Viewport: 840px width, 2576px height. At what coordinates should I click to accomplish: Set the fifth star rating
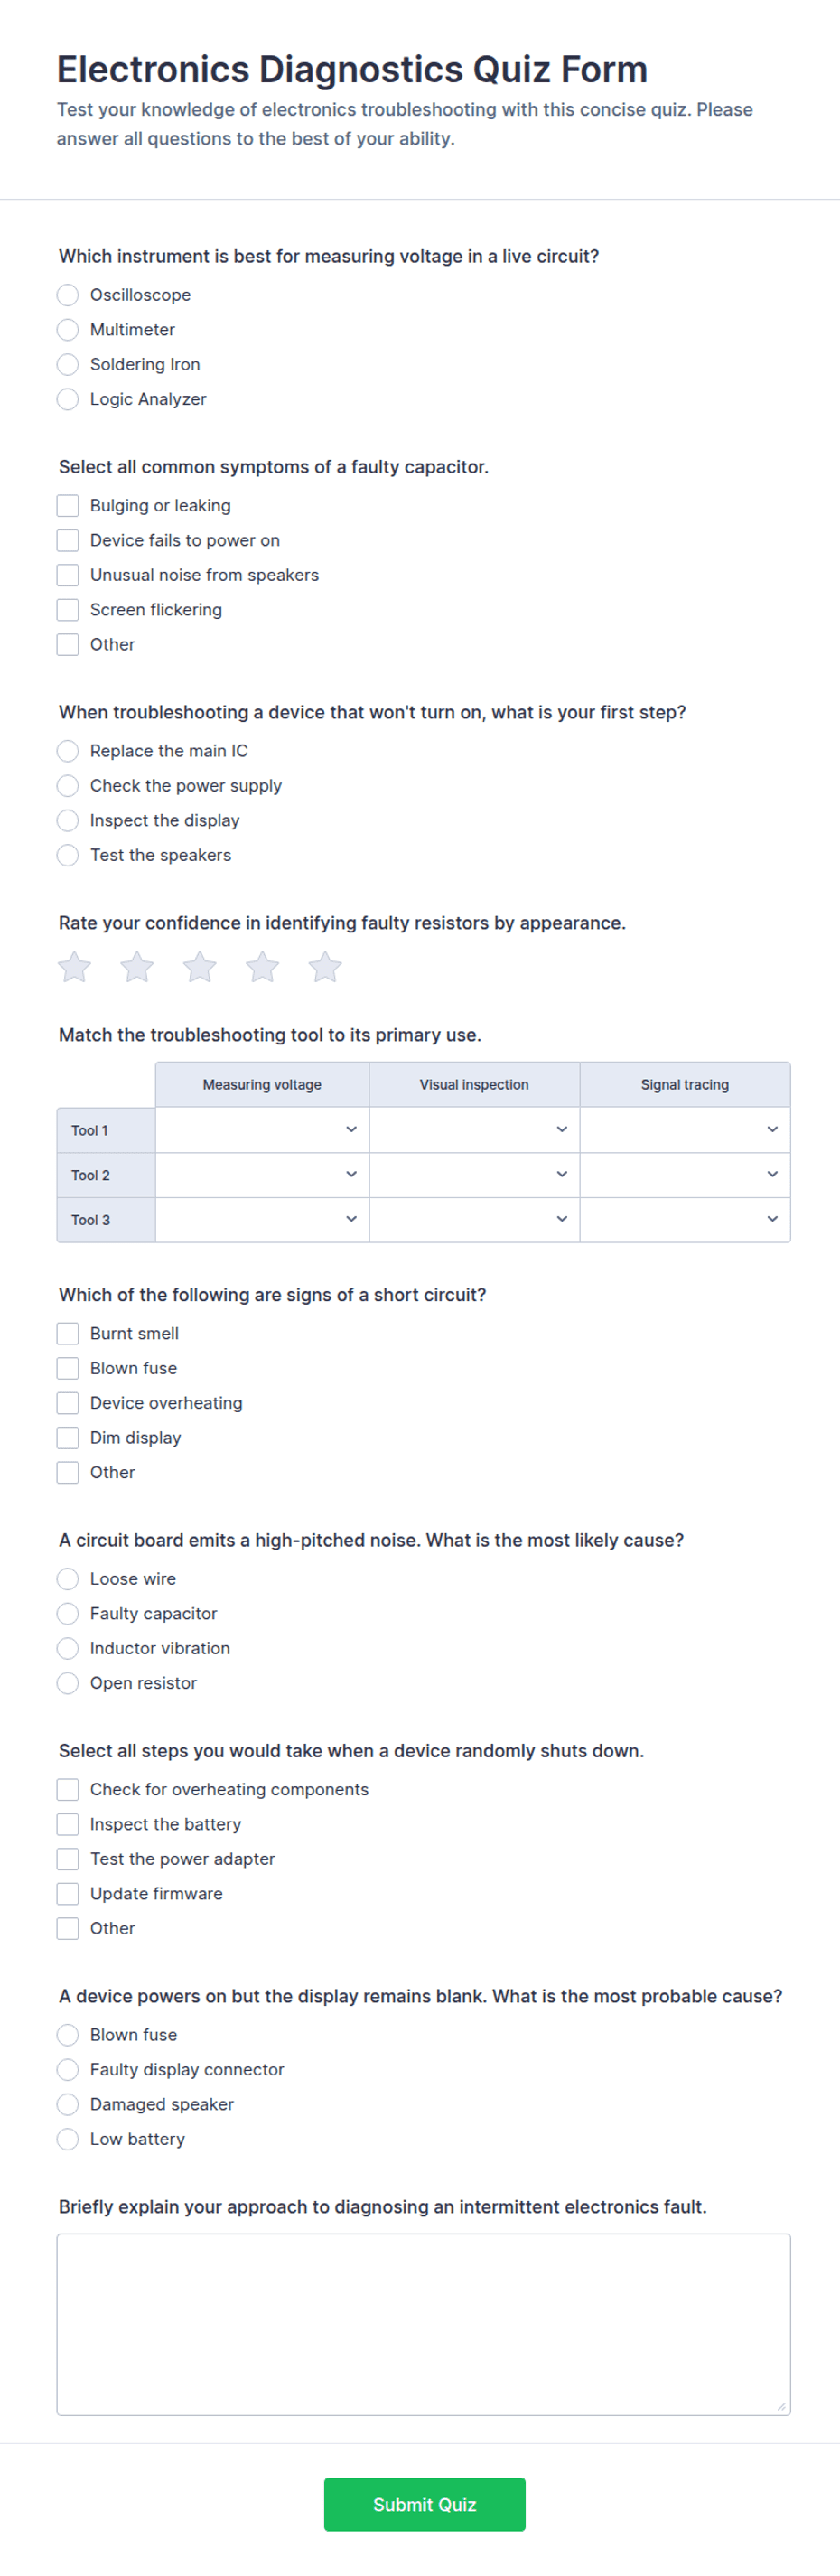click(x=325, y=967)
